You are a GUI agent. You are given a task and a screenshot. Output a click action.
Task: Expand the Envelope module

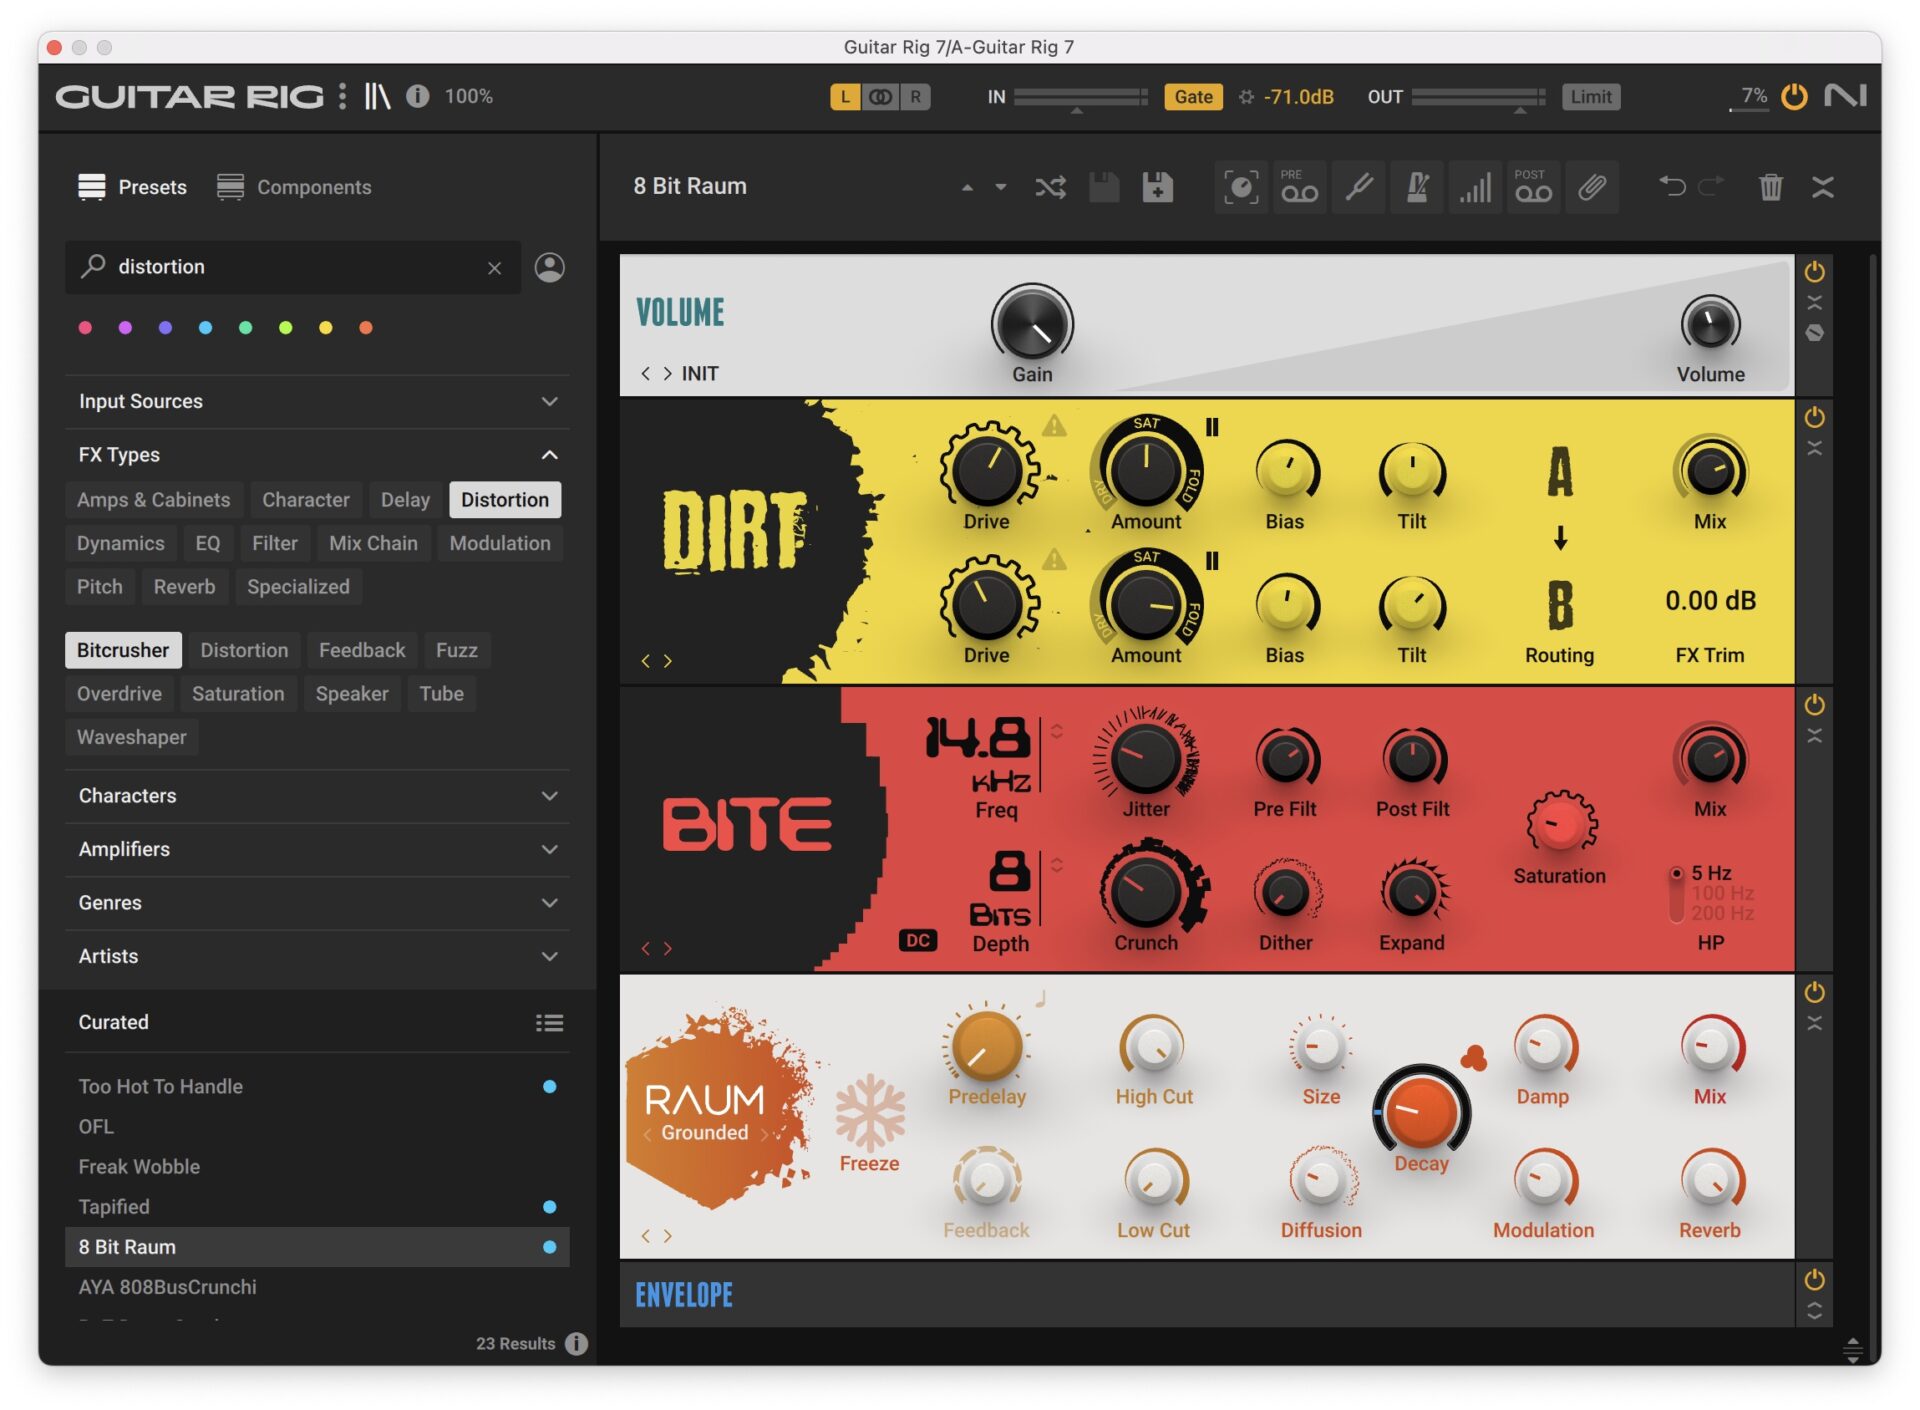tap(1814, 1311)
